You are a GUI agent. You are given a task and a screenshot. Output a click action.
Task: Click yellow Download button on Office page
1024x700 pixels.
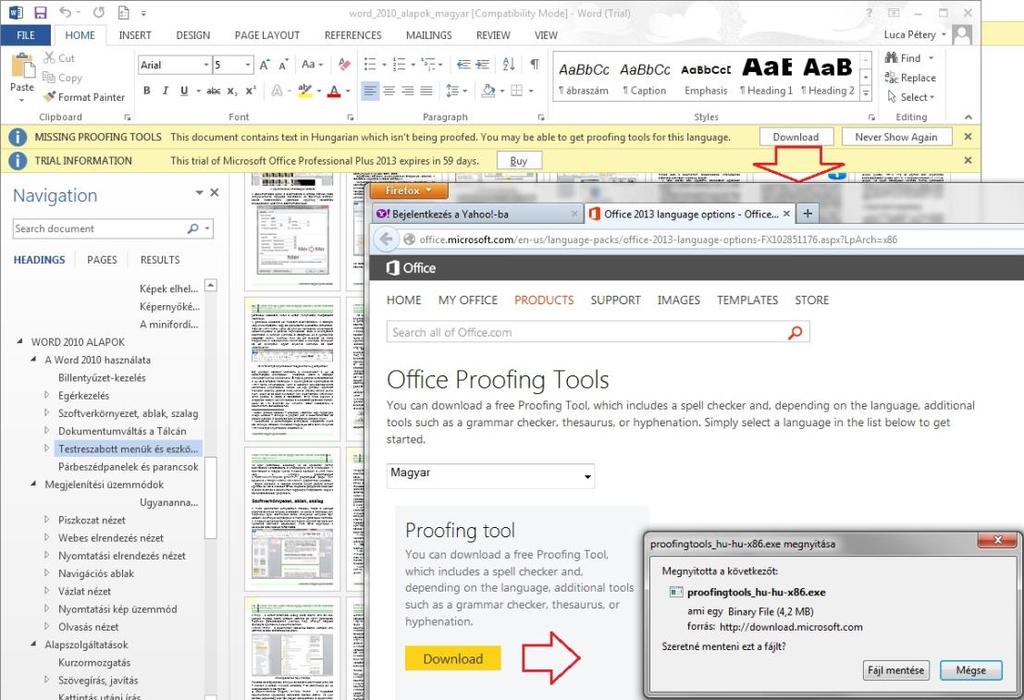pos(453,659)
